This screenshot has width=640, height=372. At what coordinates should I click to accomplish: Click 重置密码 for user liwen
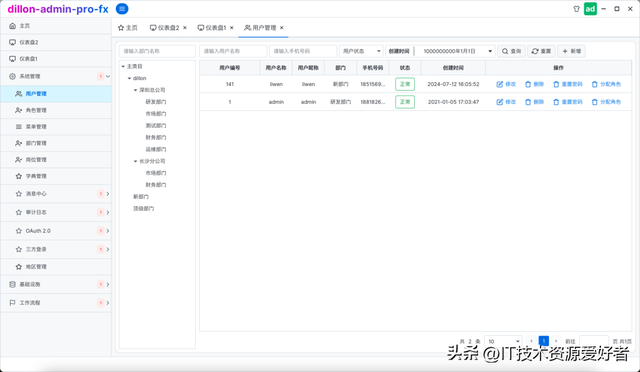pos(568,84)
